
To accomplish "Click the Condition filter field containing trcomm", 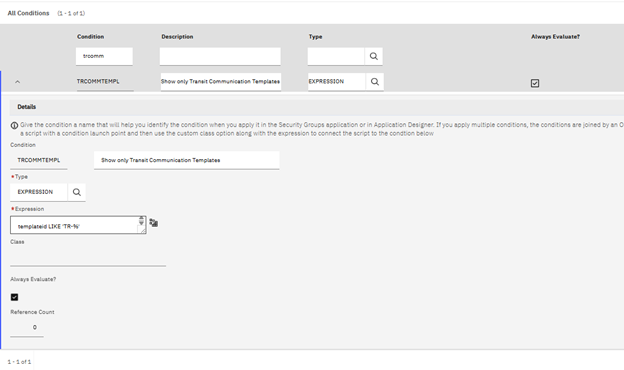I will (x=104, y=56).
